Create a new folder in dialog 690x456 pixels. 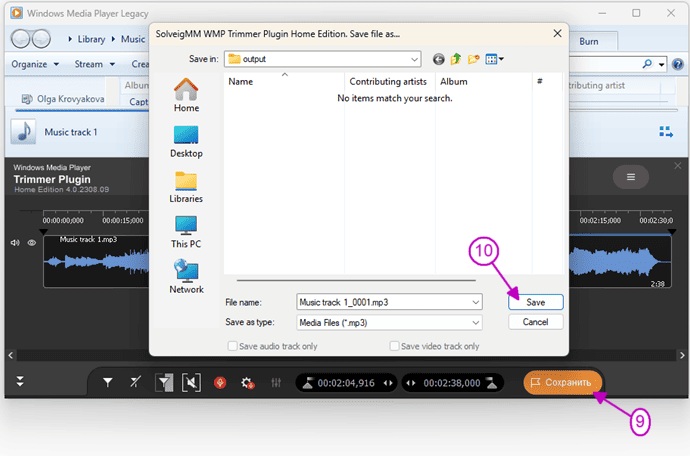(x=473, y=59)
